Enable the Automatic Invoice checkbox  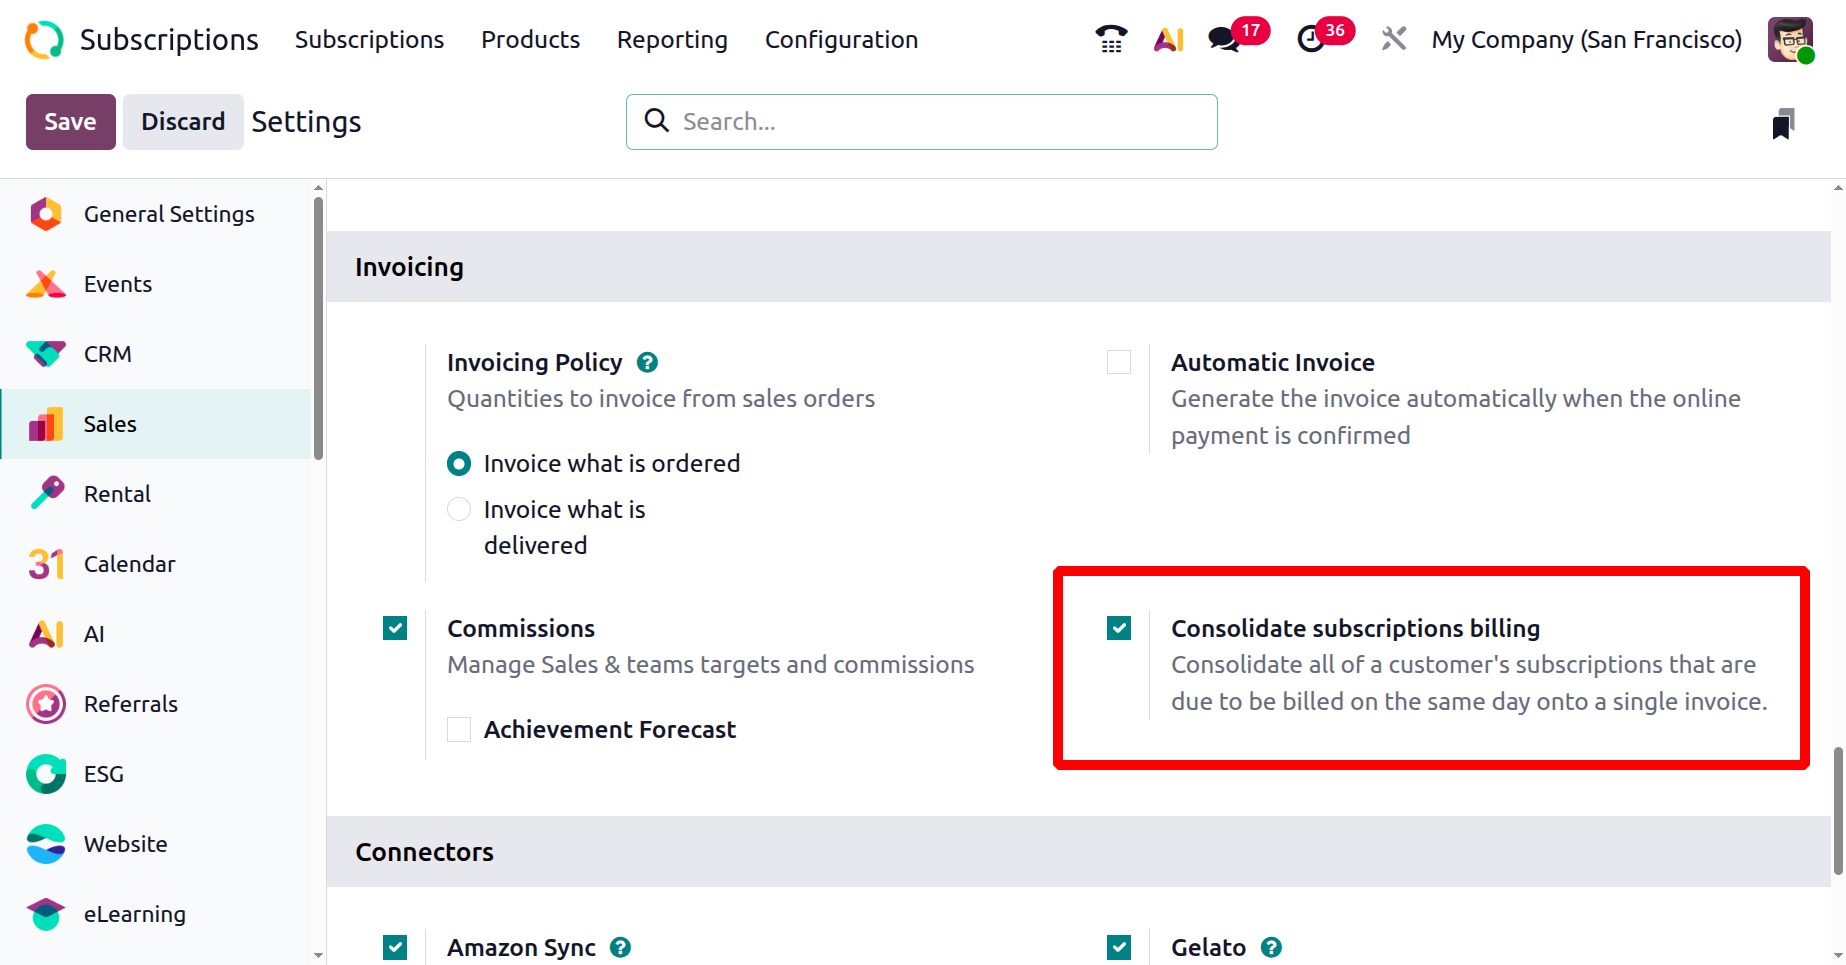tap(1119, 362)
